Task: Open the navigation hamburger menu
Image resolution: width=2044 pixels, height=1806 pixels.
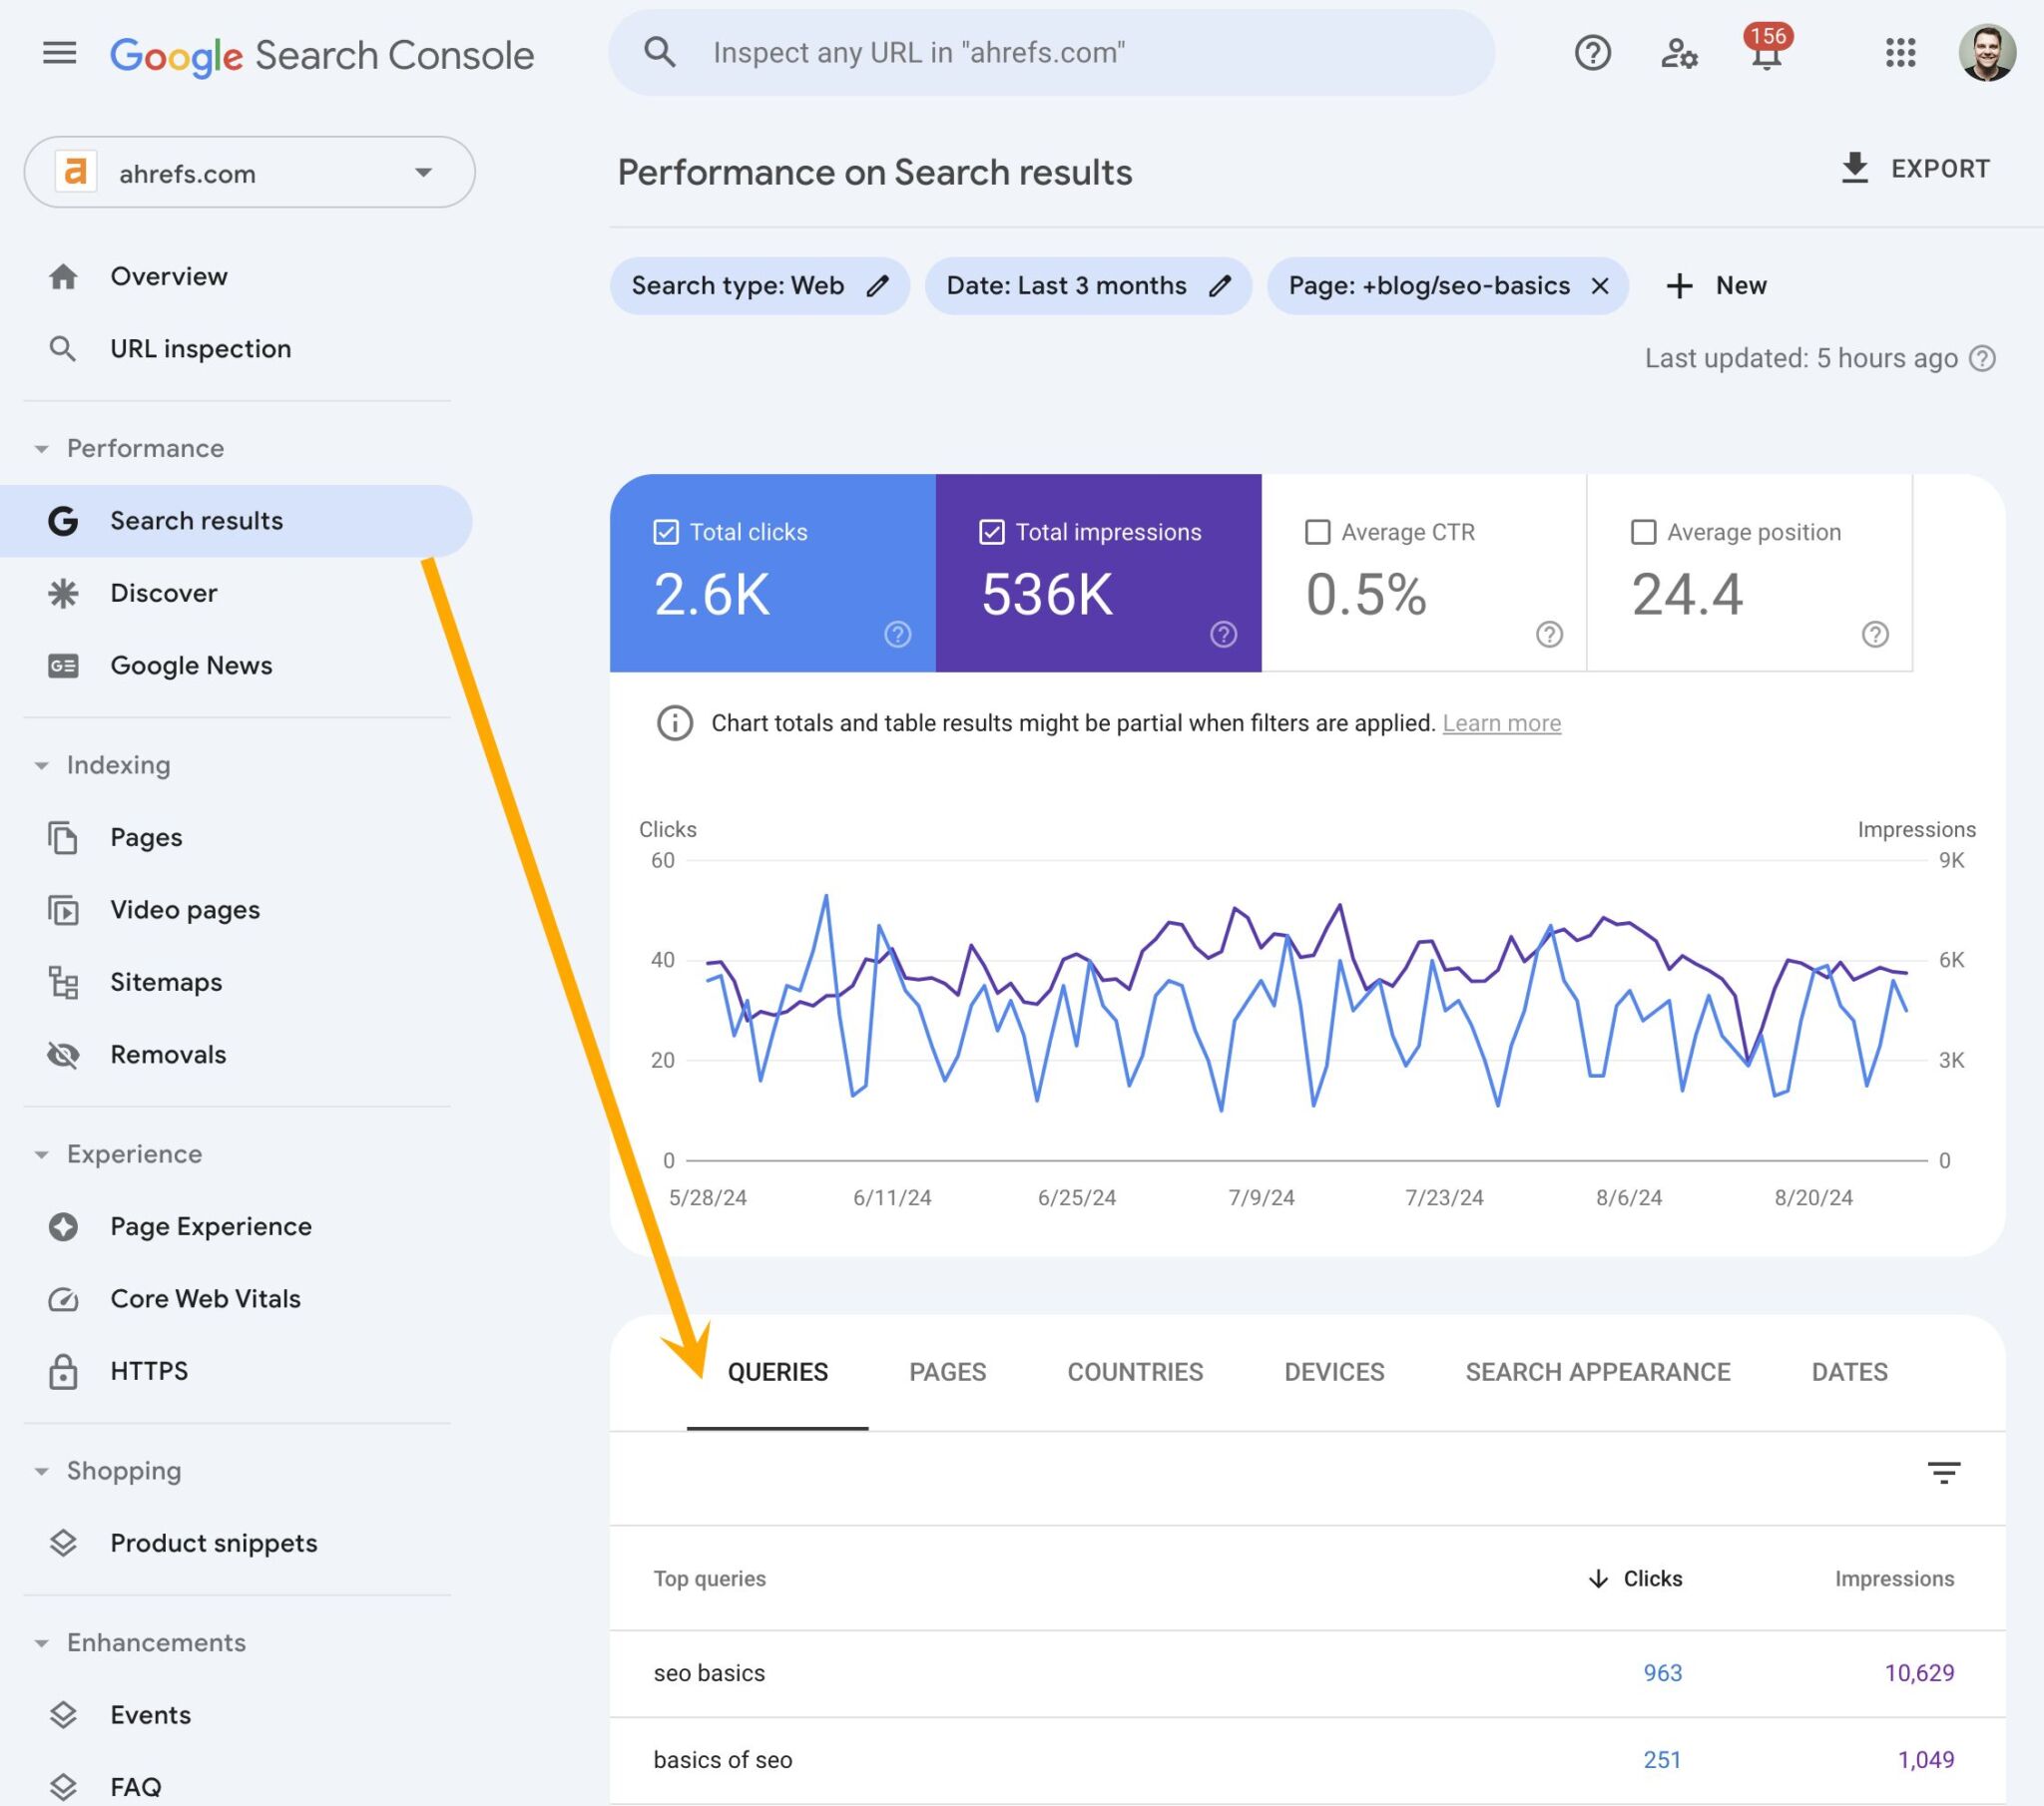Action: [x=59, y=52]
